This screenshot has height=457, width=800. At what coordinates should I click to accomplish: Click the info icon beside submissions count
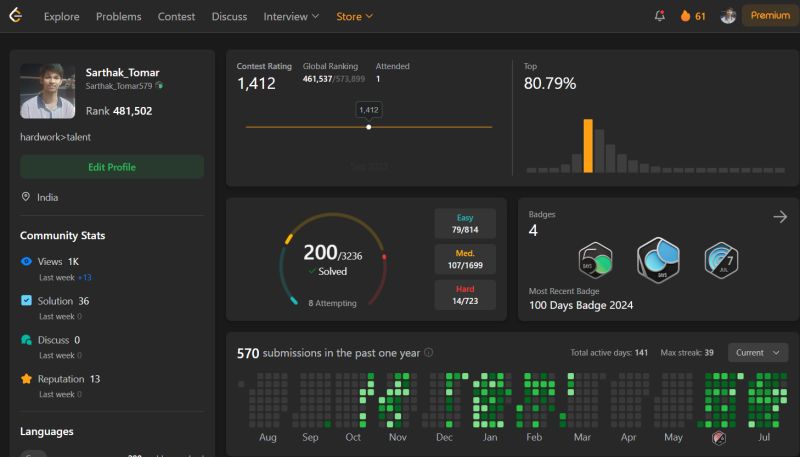pyautogui.click(x=429, y=352)
